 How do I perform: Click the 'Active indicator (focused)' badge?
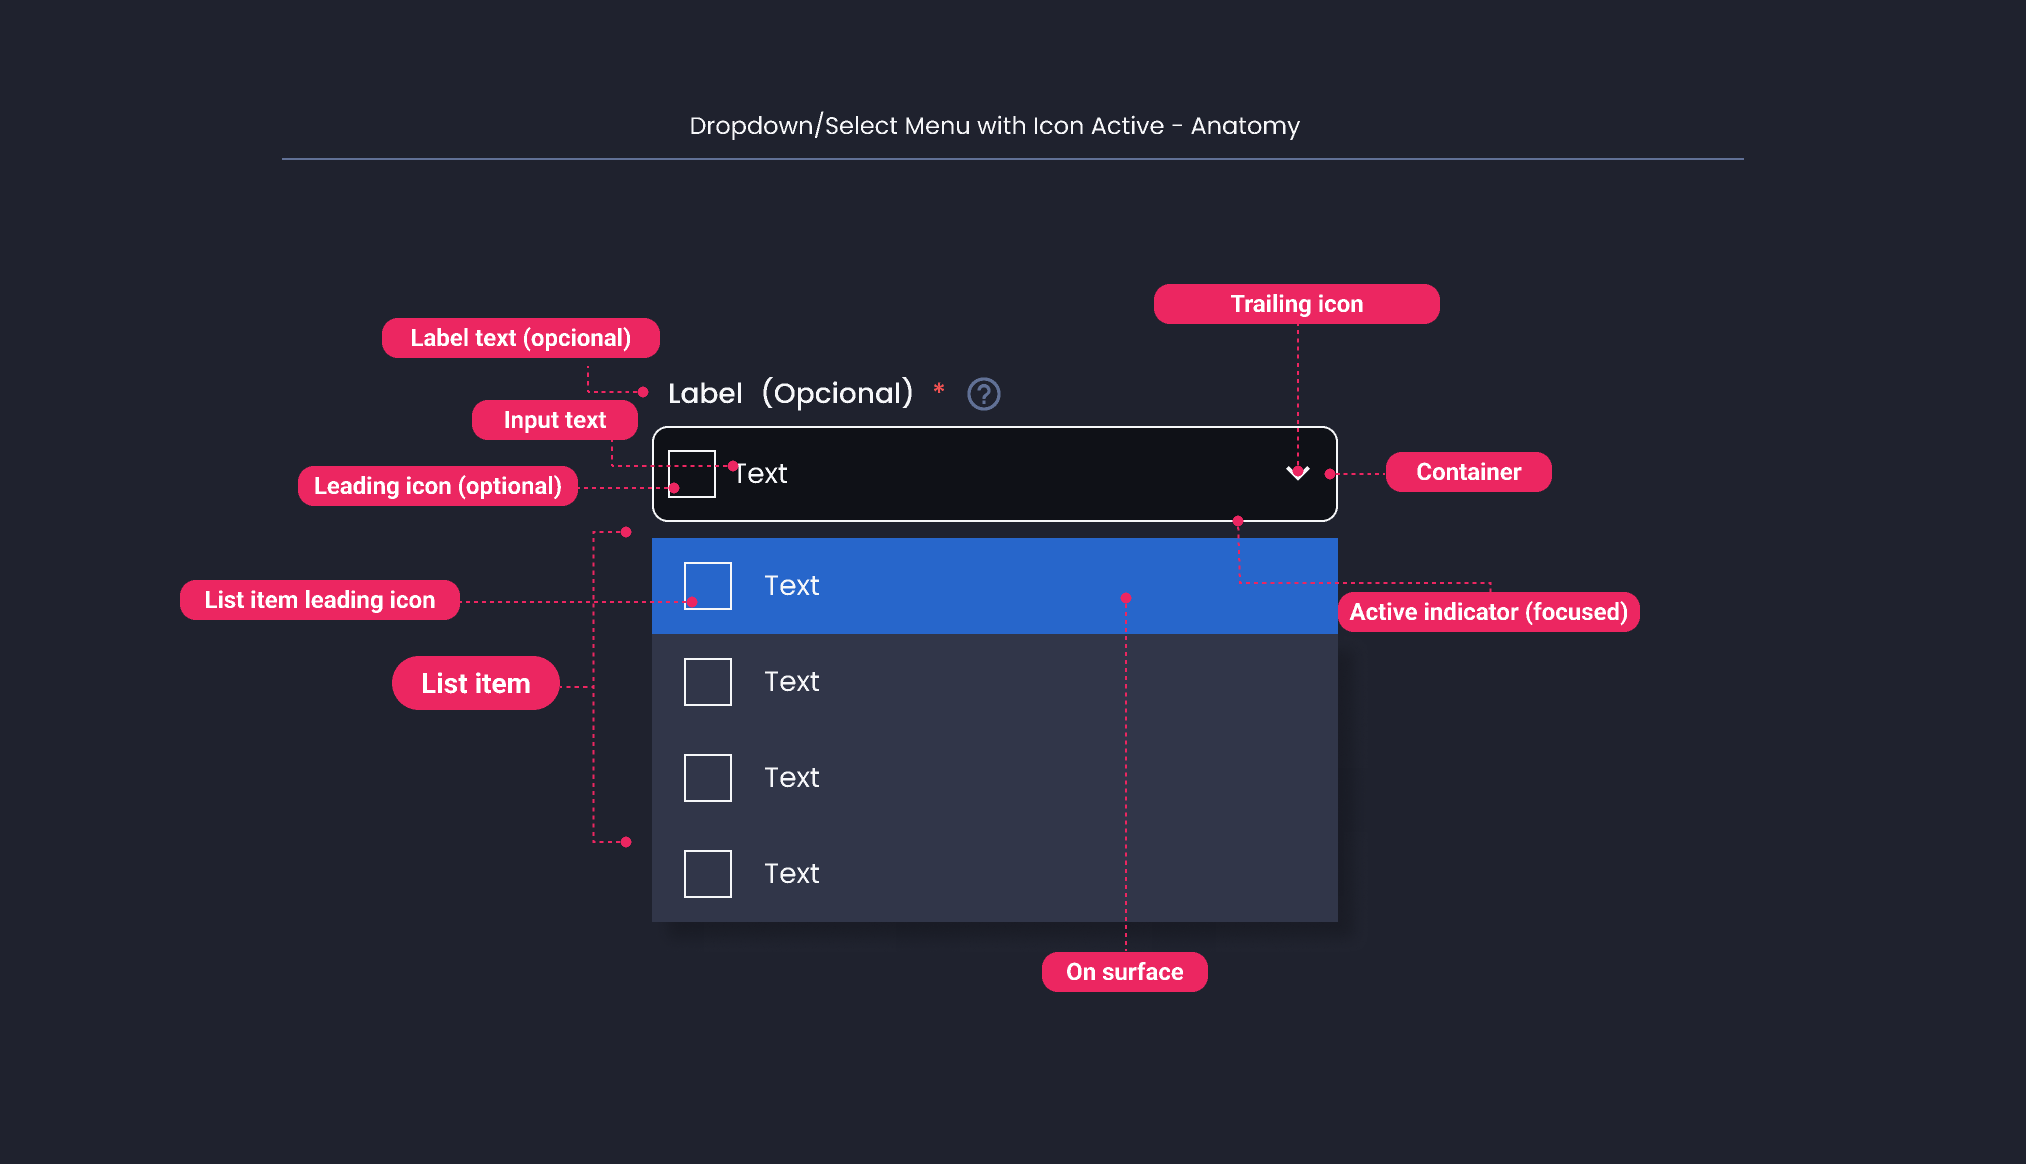click(x=1488, y=611)
